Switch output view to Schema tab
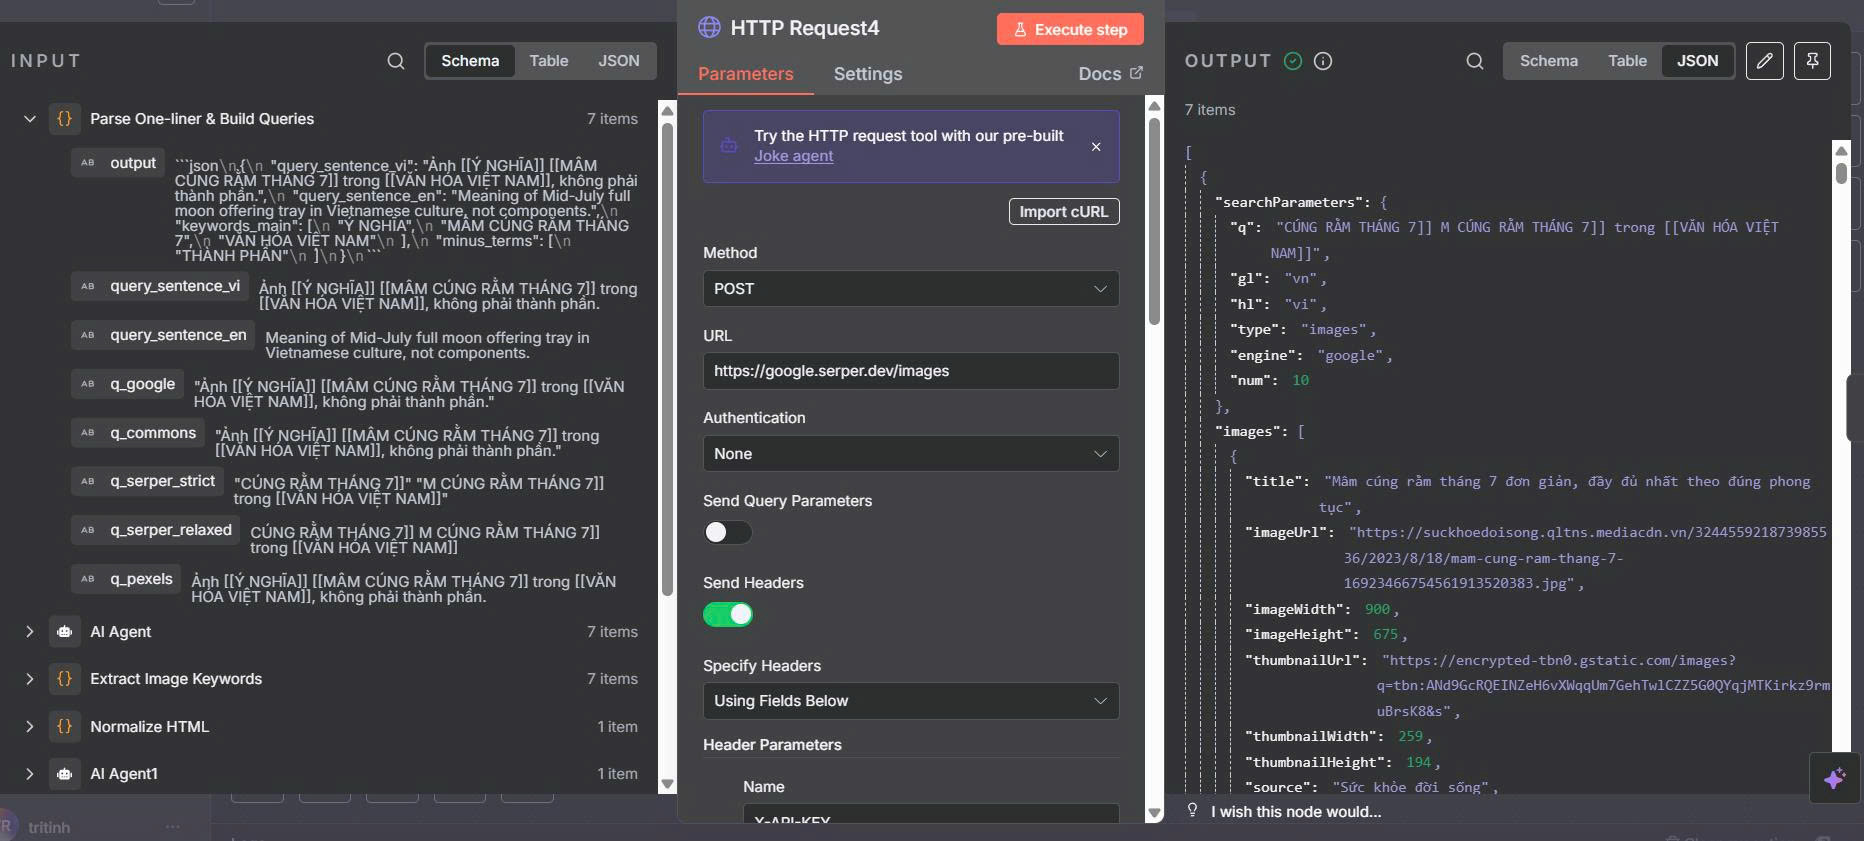This screenshot has height=841, width=1864. point(1548,61)
